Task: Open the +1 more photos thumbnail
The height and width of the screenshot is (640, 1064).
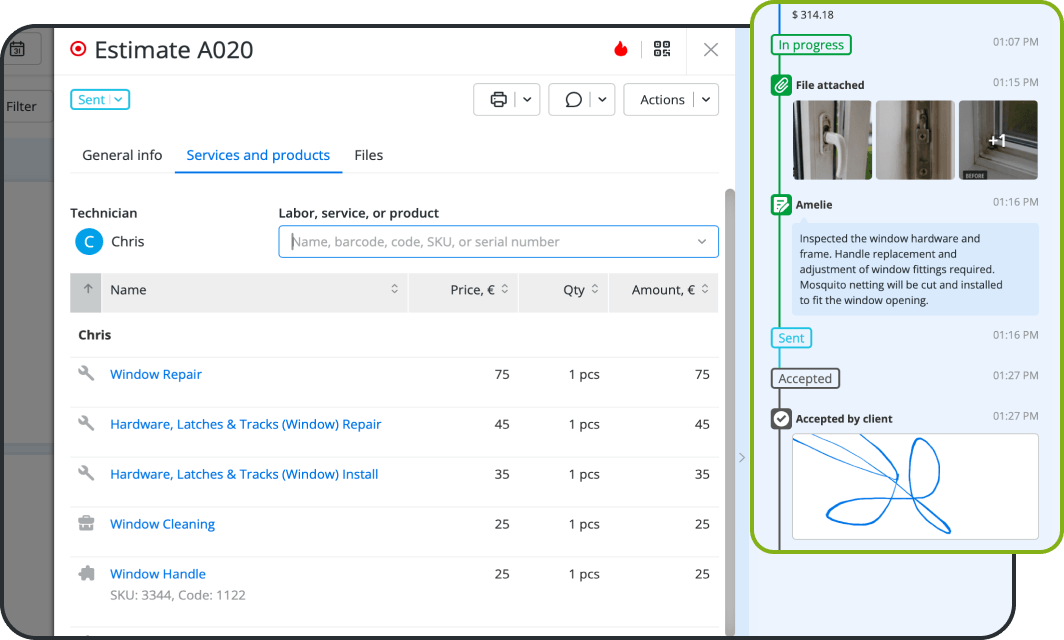Action: pos(998,140)
